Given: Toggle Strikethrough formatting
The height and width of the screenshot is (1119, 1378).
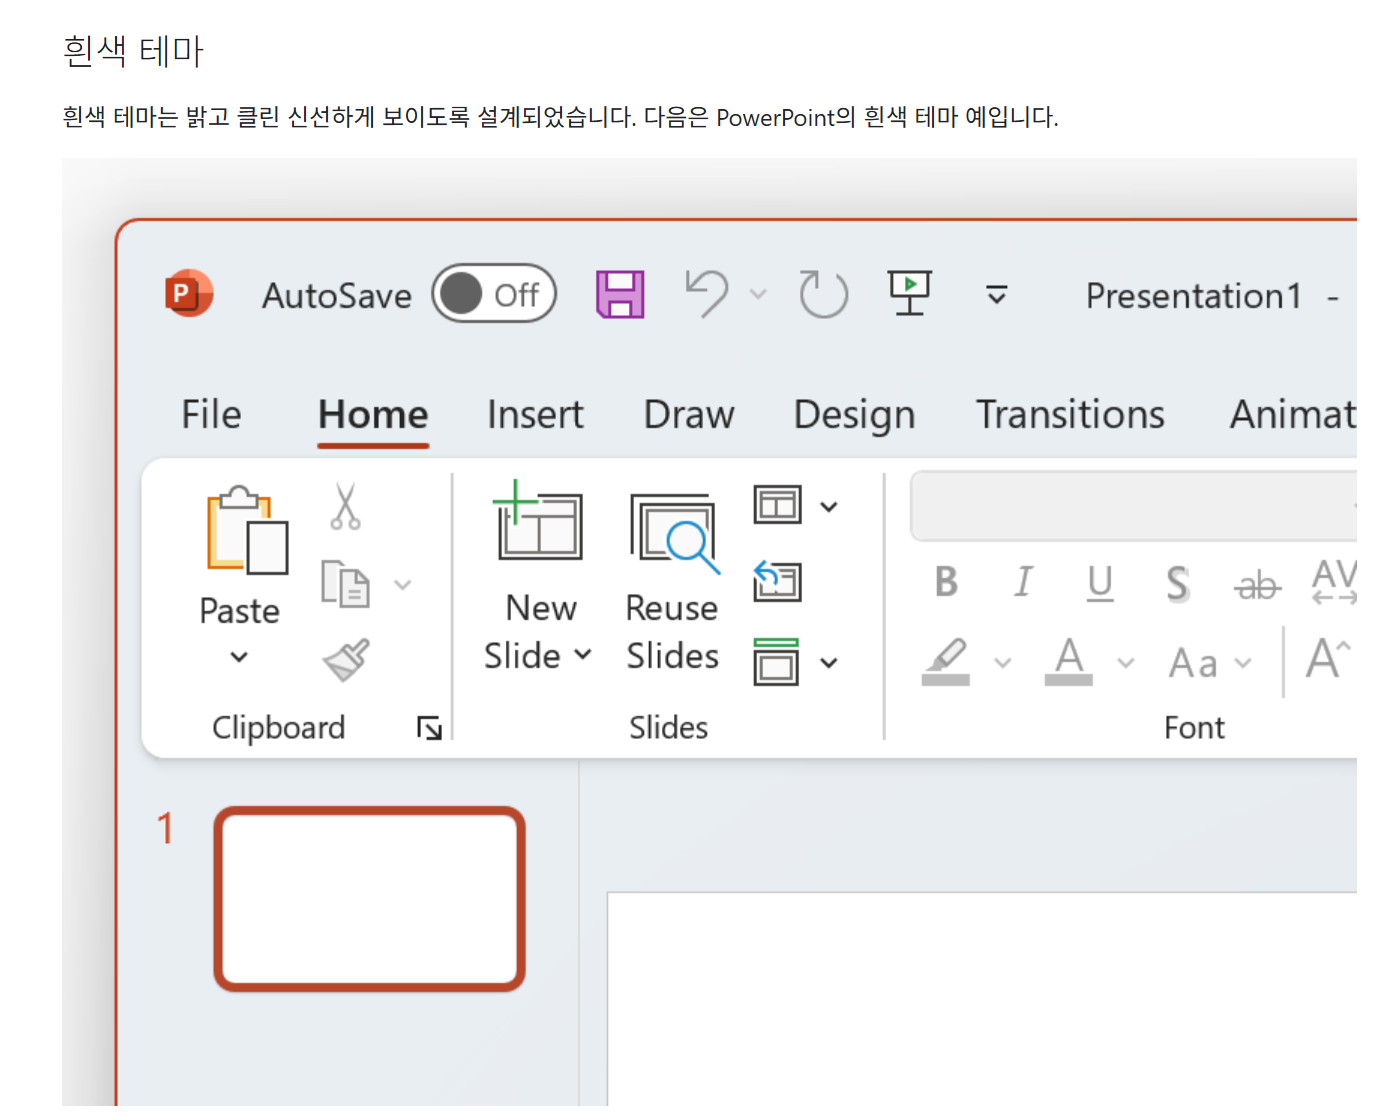Looking at the screenshot, I should click(x=1257, y=585).
